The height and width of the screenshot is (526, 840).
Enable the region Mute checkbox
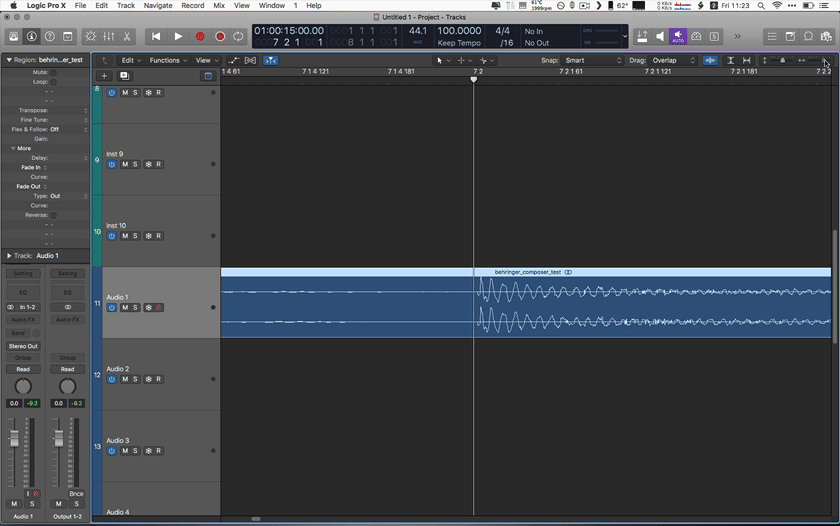click(x=53, y=72)
